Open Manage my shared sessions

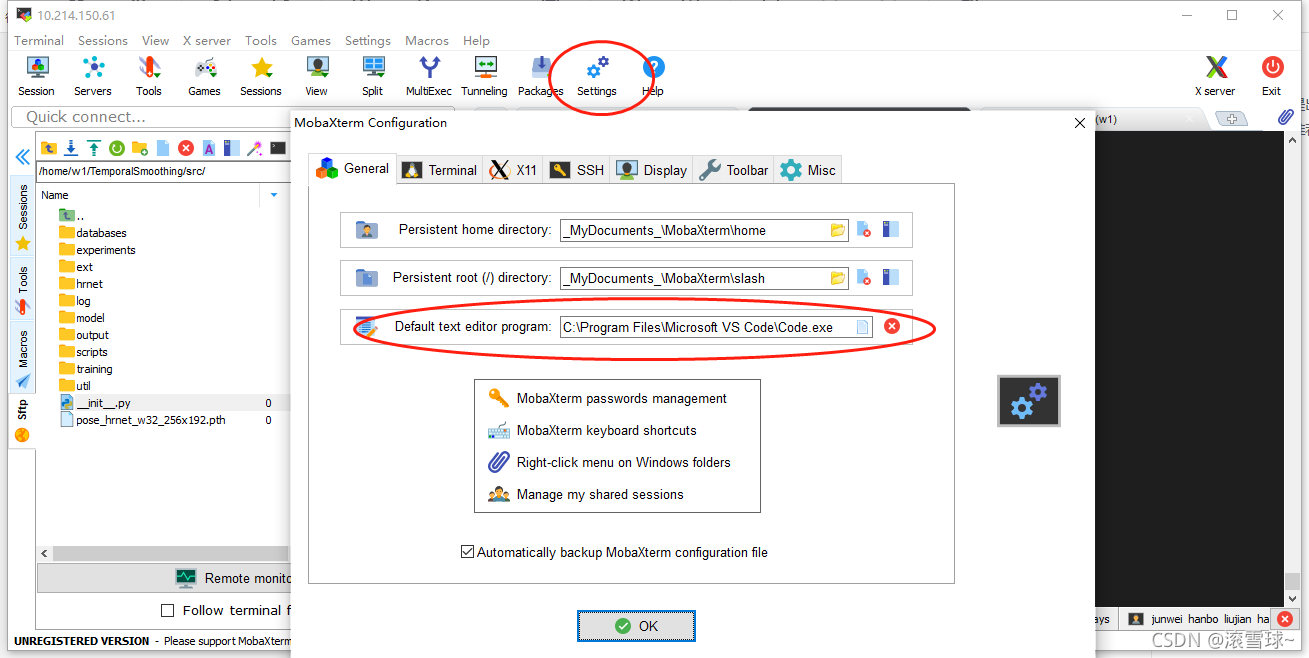click(x=586, y=494)
